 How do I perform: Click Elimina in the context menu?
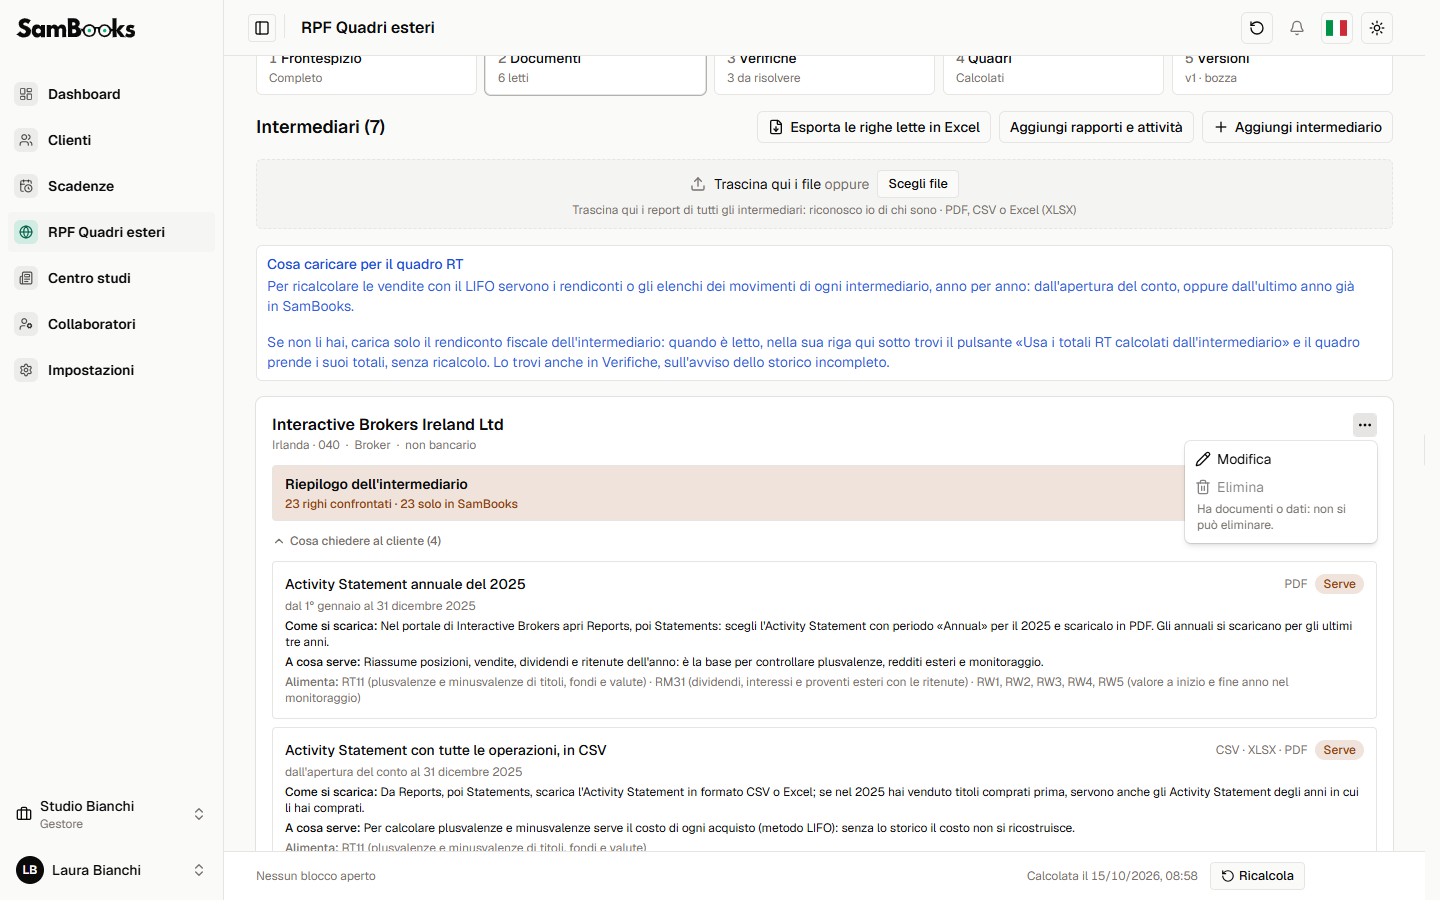[x=1281, y=487]
